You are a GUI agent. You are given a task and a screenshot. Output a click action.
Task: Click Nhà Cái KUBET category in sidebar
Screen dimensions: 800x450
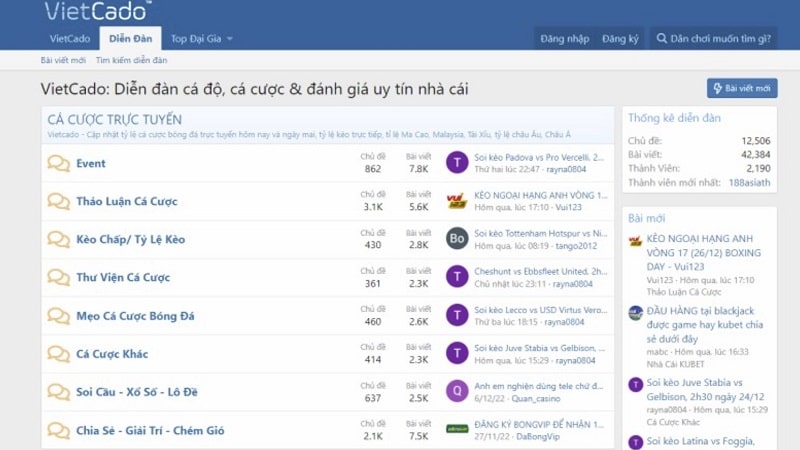tap(675, 364)
